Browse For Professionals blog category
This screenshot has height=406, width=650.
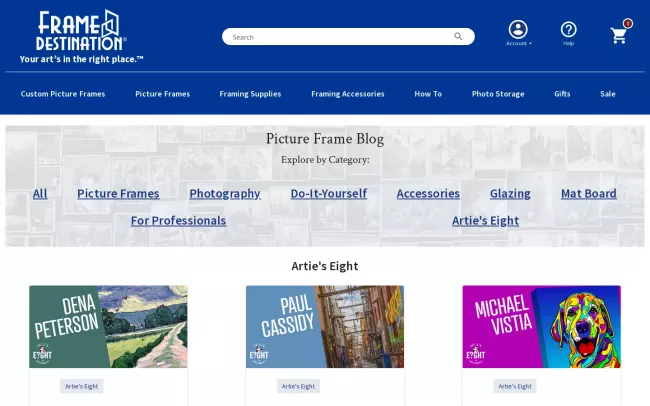click(x=179, y=221)
